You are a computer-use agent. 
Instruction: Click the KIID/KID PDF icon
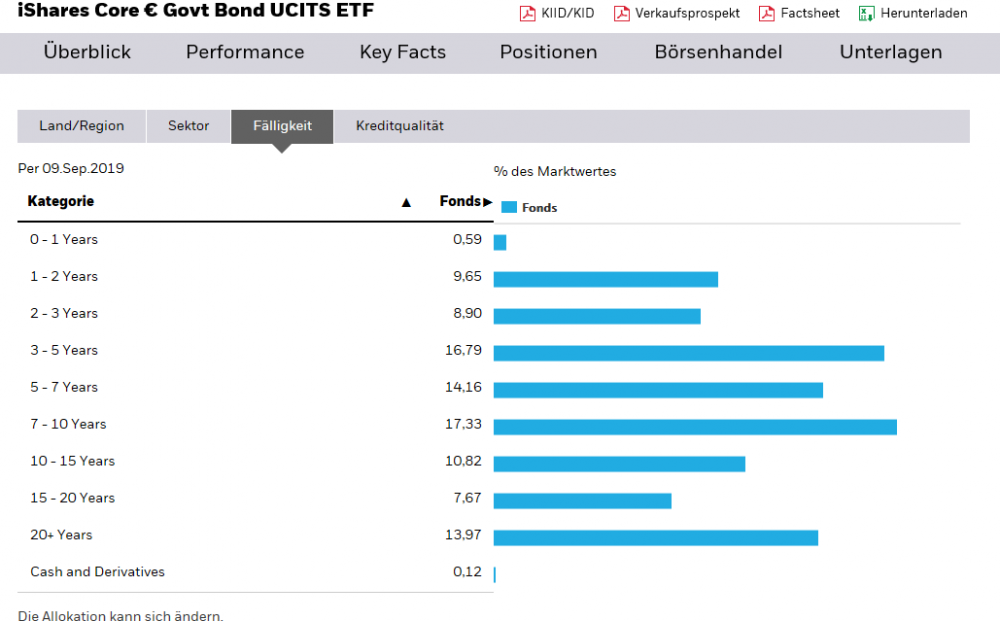pyautogui.click(x=527, y=13)
